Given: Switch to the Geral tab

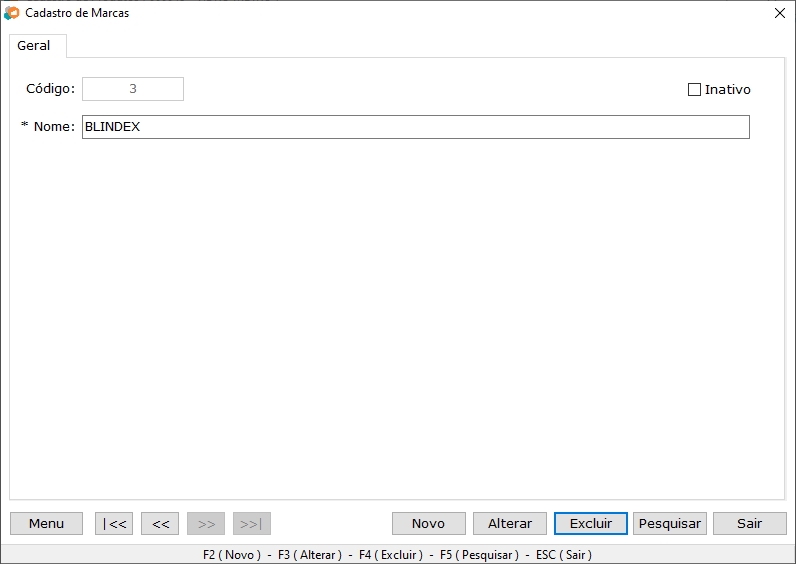Looking at the screenshot, I should pyautogui.click(x=34, y=46).
